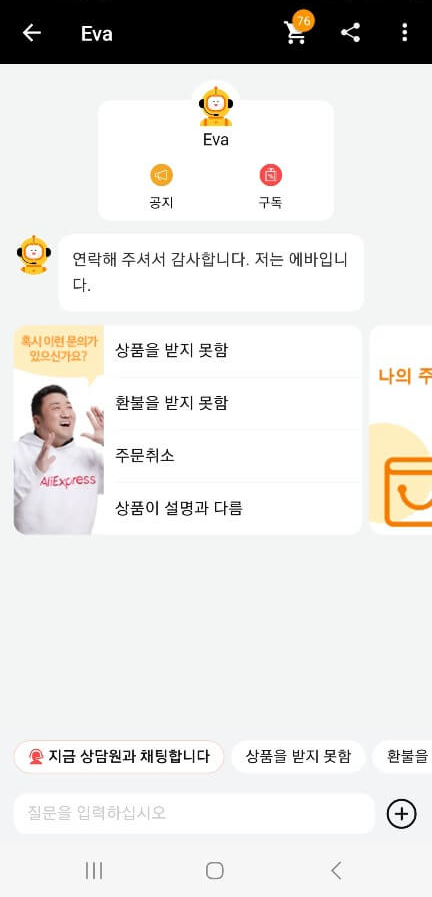Start chat via 지금 상담원과 채팅합니다 button
Image resolution: width=432 pixels, height=897 pixels.
click(118, 756)
